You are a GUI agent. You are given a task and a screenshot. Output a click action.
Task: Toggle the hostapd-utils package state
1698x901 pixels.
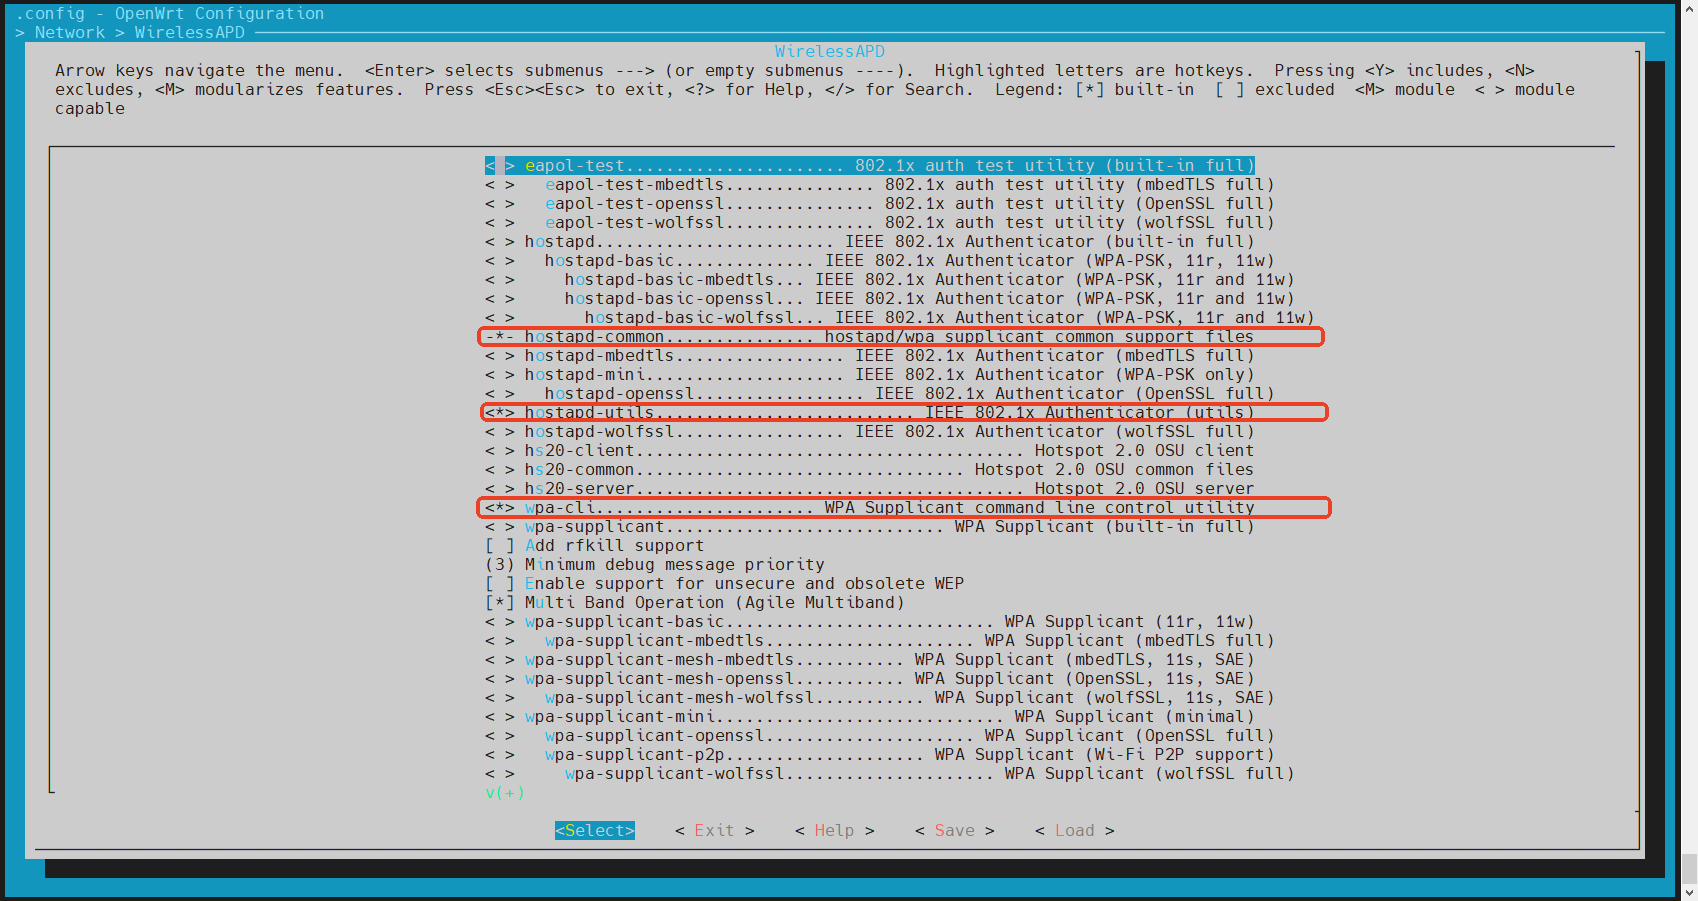[x=500, y=413]
